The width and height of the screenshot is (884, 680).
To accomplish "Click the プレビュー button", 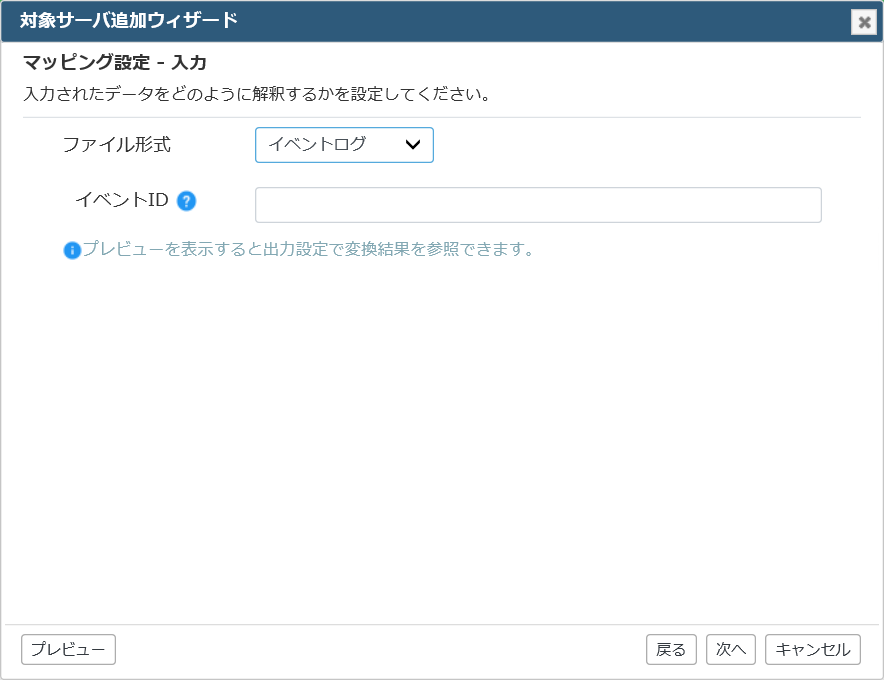I will pyautogui.click(x=68, y=650).
